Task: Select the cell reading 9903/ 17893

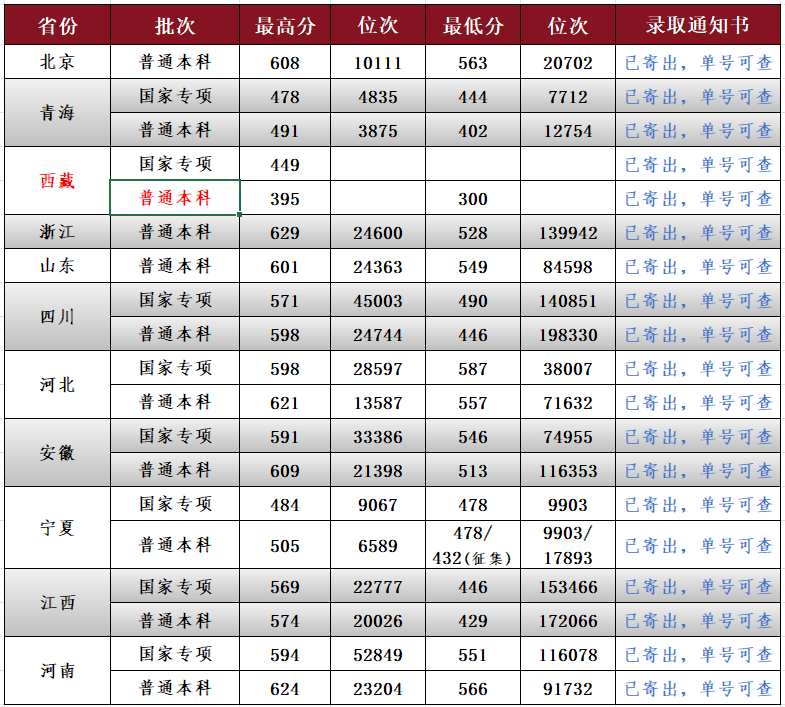Action: (x=568, y=545)
